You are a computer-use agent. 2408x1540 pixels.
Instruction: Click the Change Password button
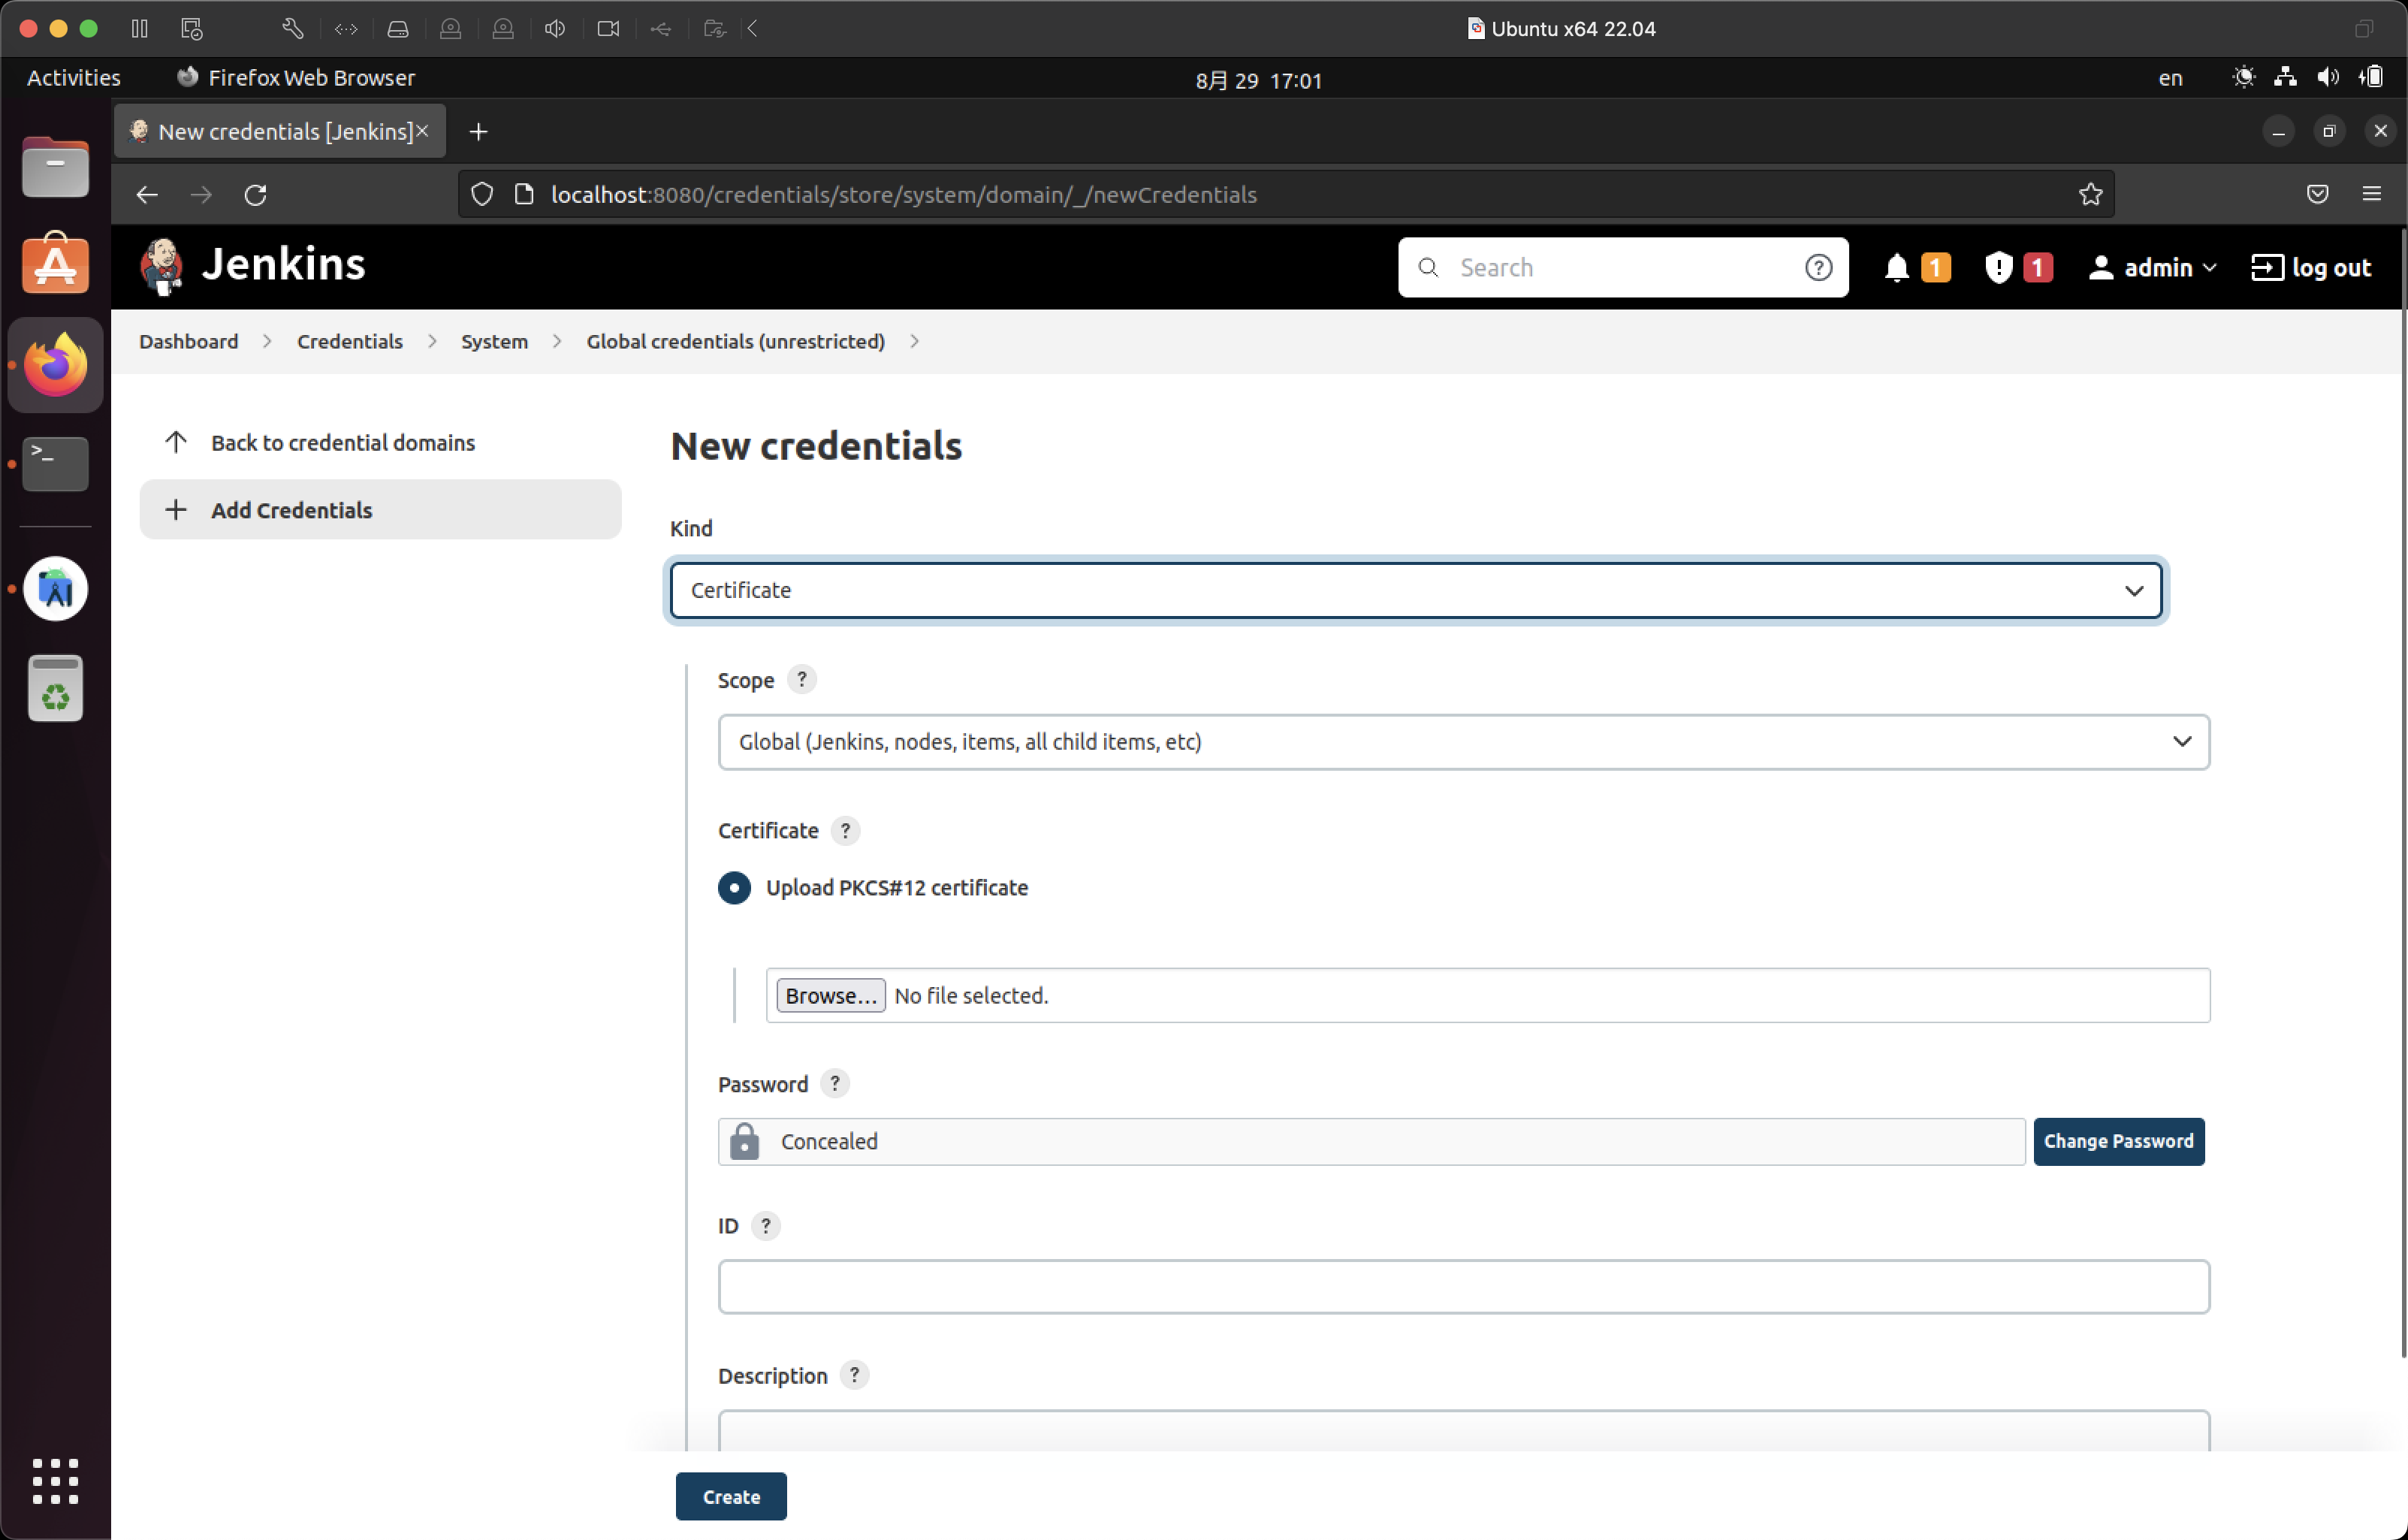coord(2118,1140)
